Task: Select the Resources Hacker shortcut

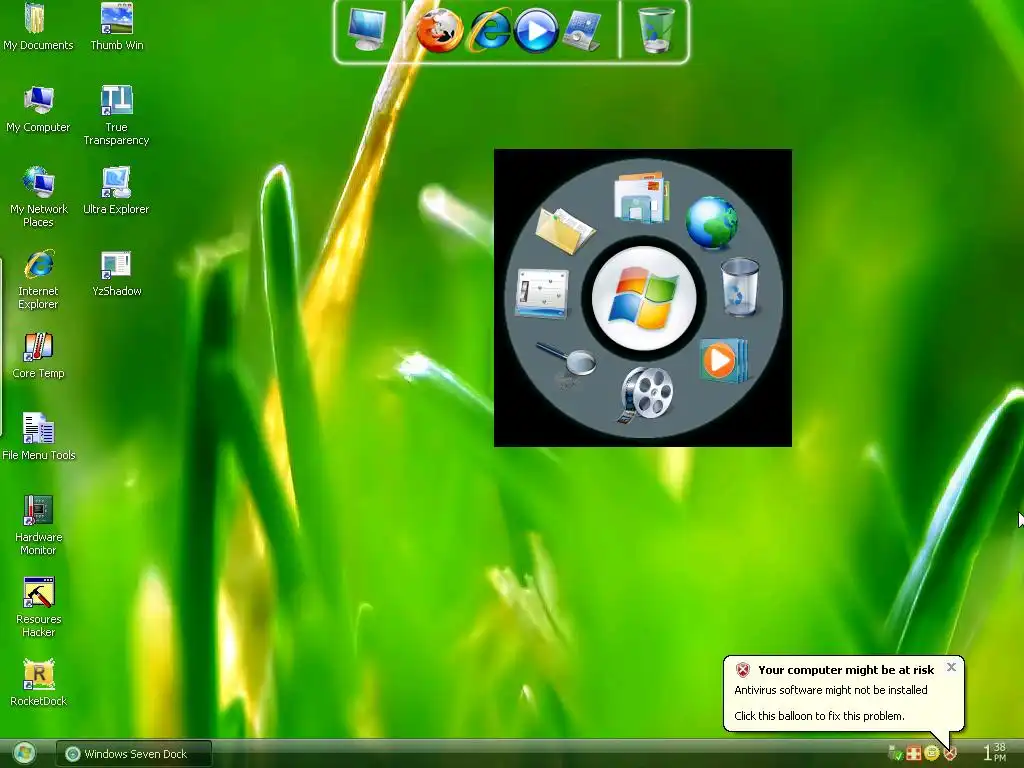Action: (38, 607)
